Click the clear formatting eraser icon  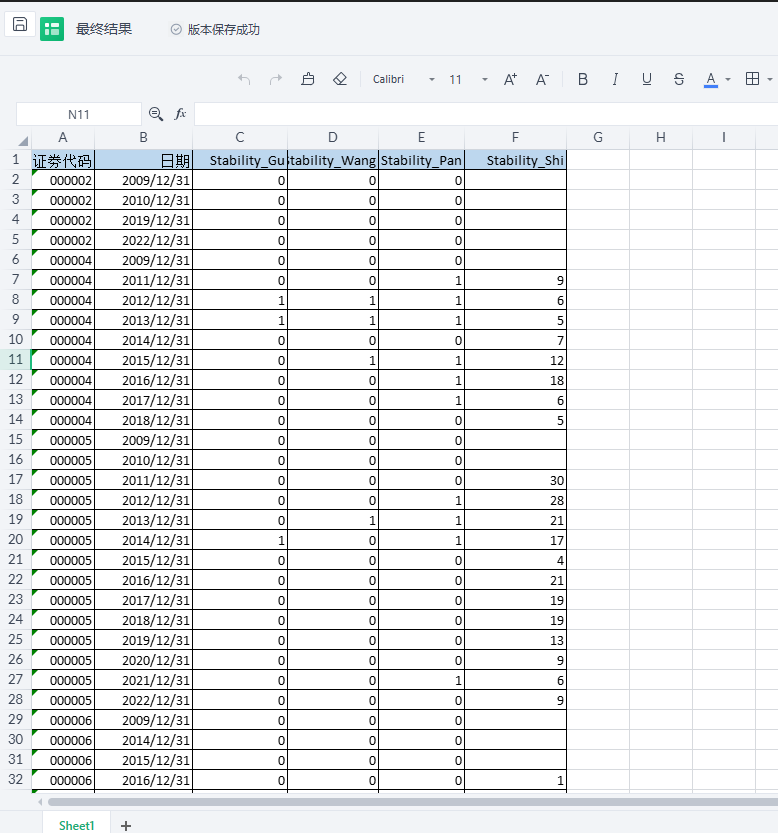340,79
